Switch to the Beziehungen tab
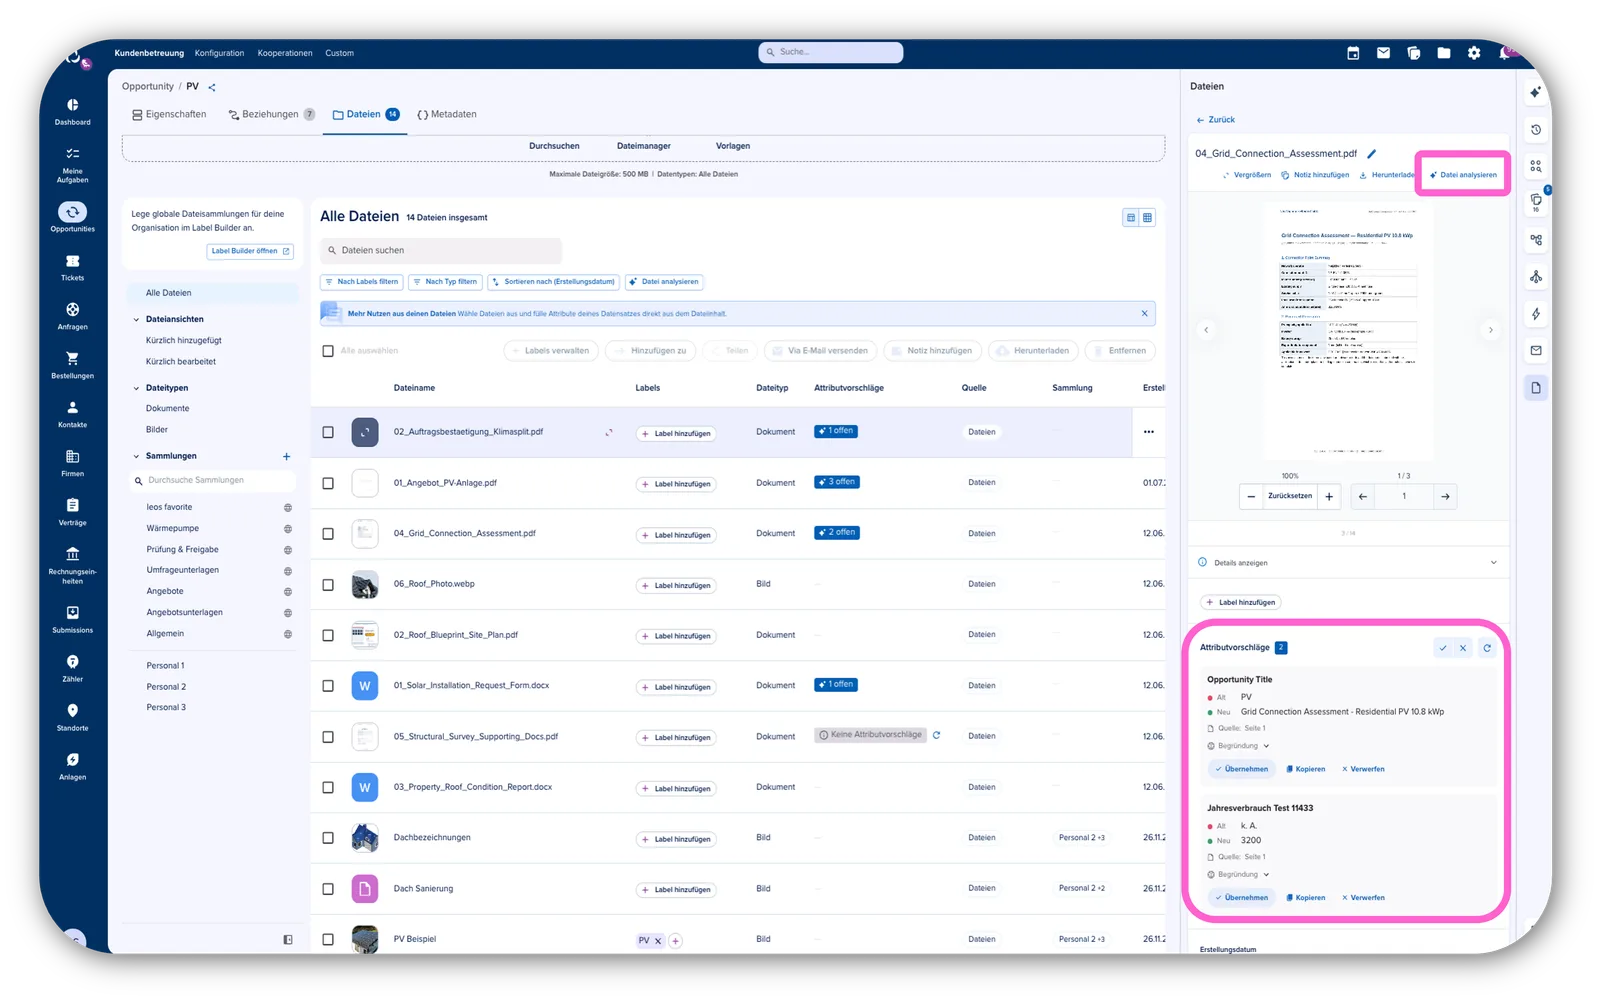The width and height of the screenshot is (1600, 1000). [x=271, y=115]
